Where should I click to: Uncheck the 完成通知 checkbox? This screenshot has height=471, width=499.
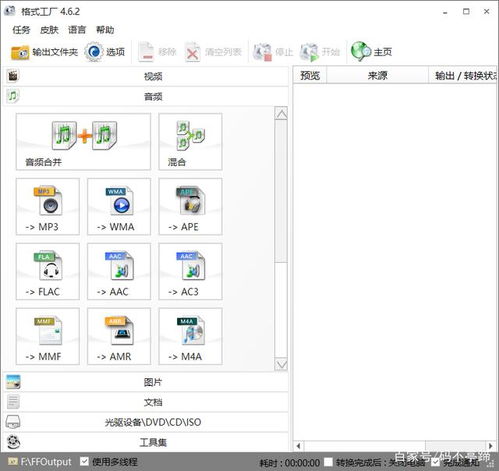(x=435, y=462)
